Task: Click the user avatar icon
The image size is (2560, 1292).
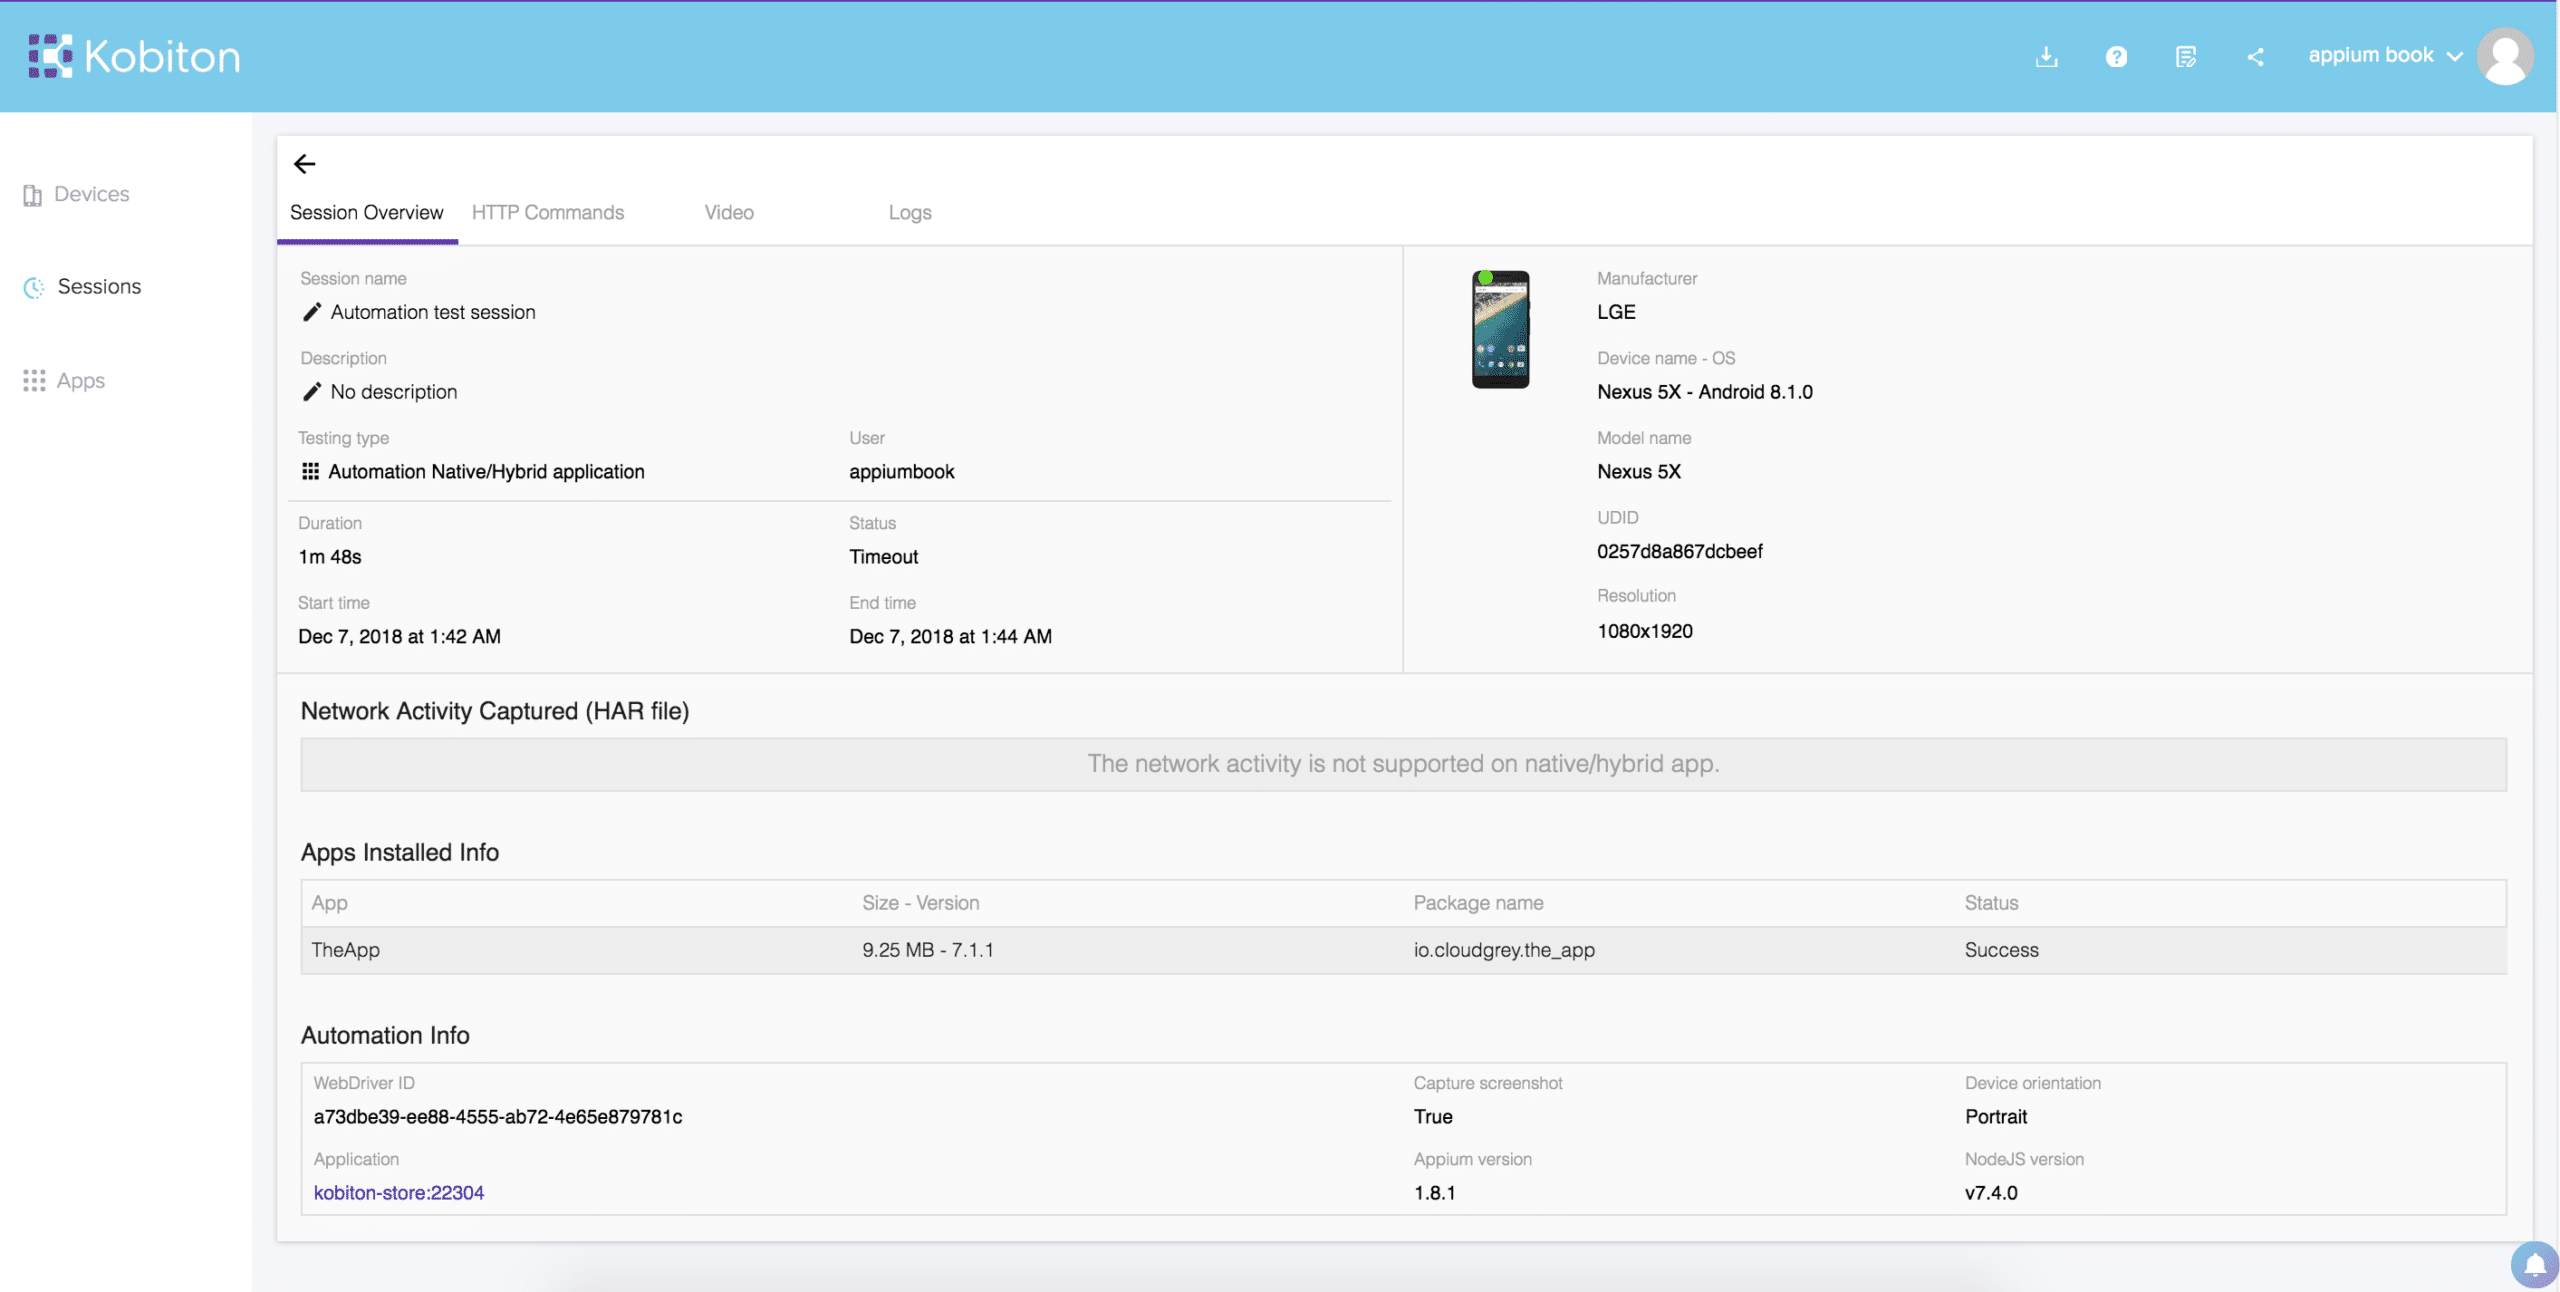Action: pos(2505,57)
